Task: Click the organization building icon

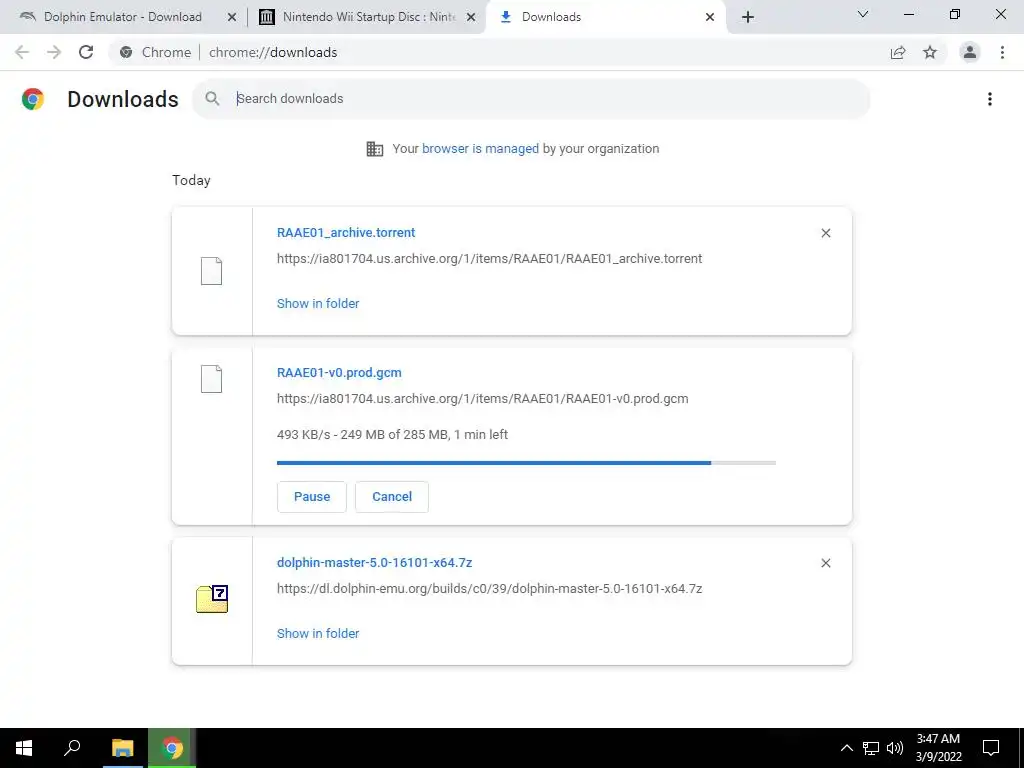Action: click(375, 149)
